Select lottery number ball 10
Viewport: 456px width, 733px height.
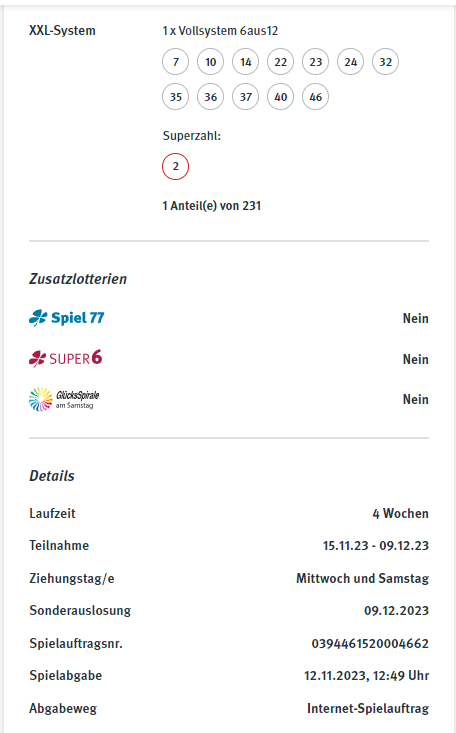(x=210, y=62)
